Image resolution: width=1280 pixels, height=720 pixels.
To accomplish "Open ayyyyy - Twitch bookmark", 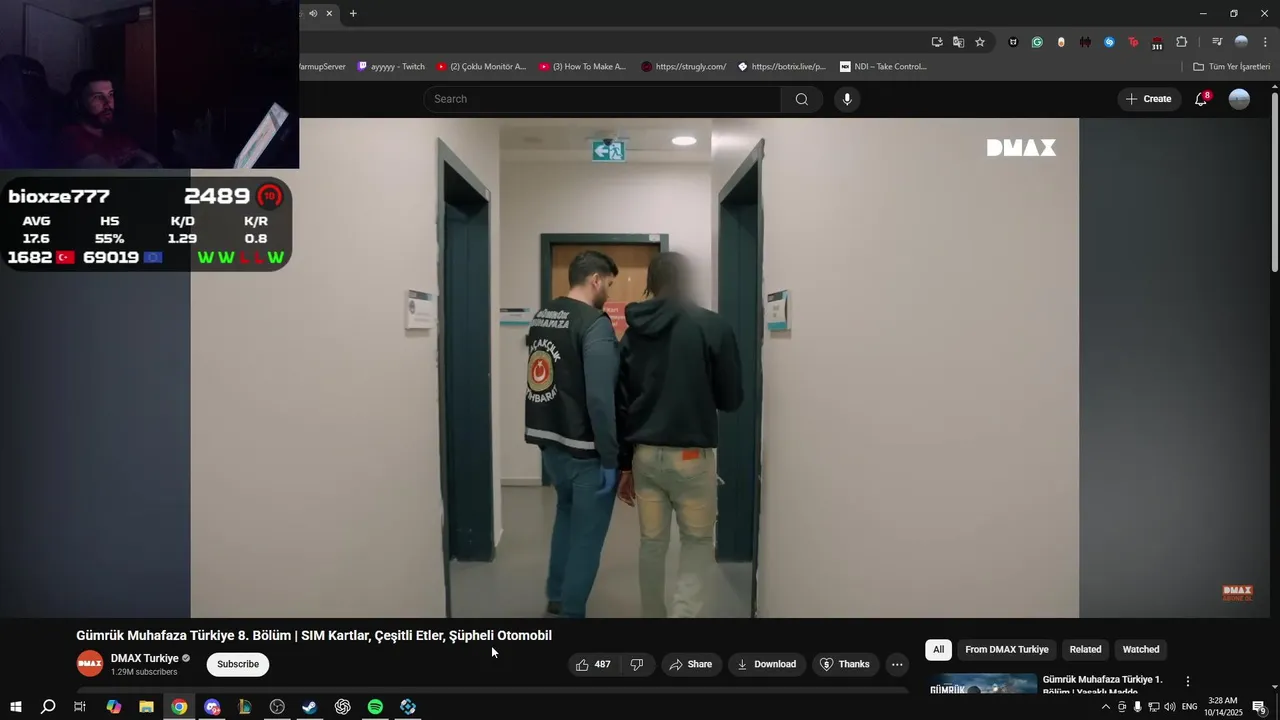I will (x=391, y=67).
